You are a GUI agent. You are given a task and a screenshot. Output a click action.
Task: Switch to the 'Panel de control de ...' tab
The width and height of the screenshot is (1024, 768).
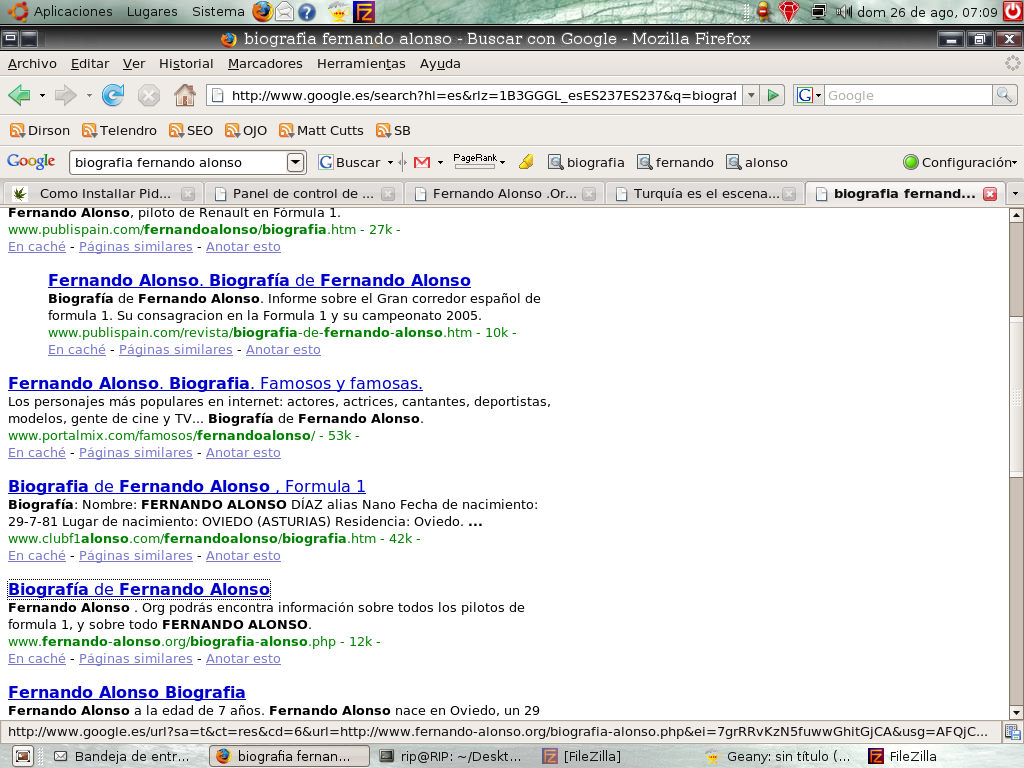(x=304, y=193)
